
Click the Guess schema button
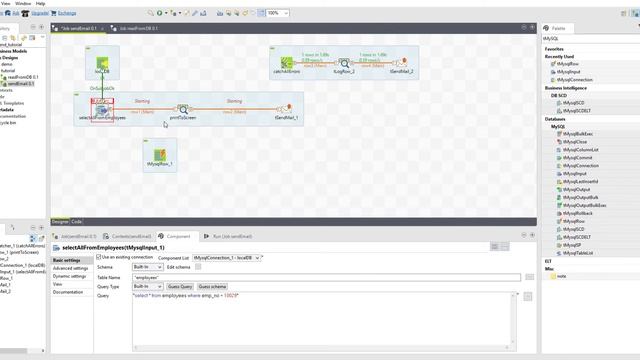click(x=212, y=287)
